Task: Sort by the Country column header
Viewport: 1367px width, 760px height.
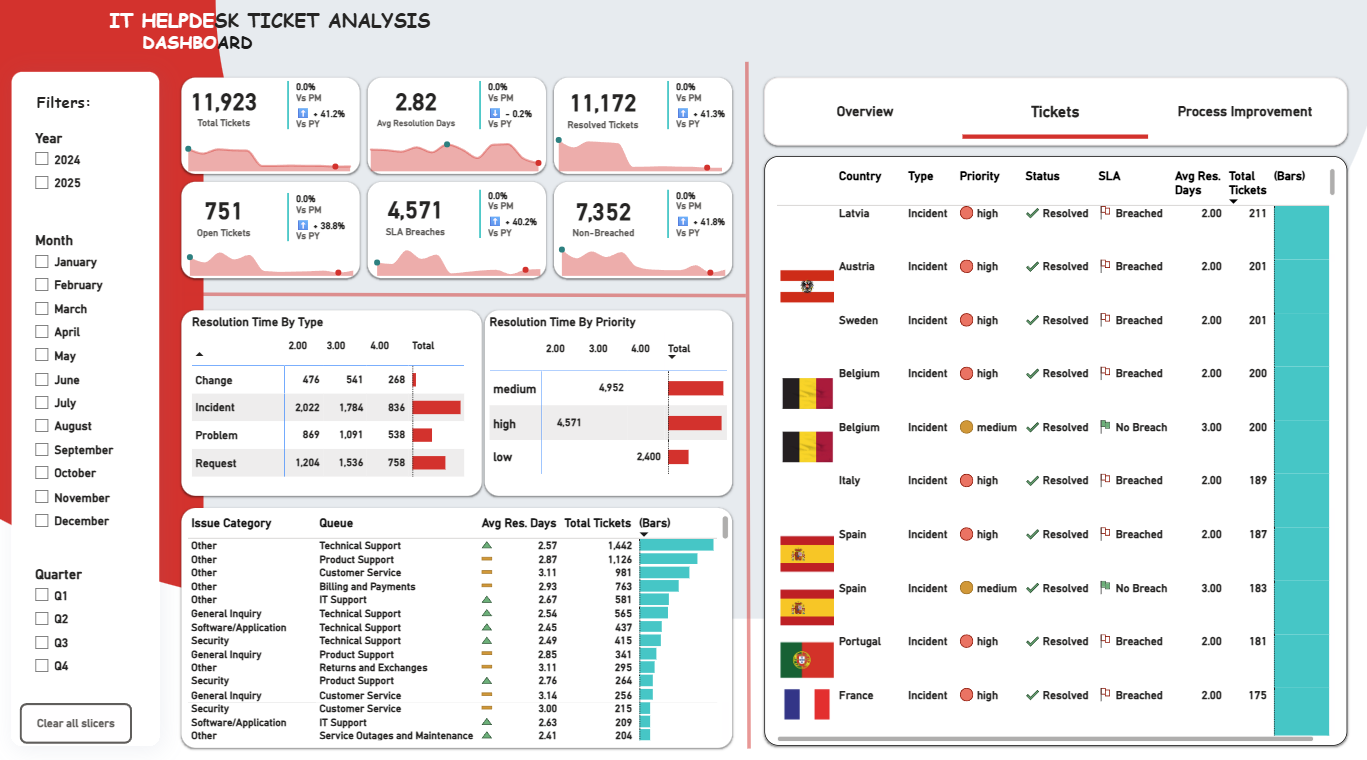Action: [x=860, y=176]
